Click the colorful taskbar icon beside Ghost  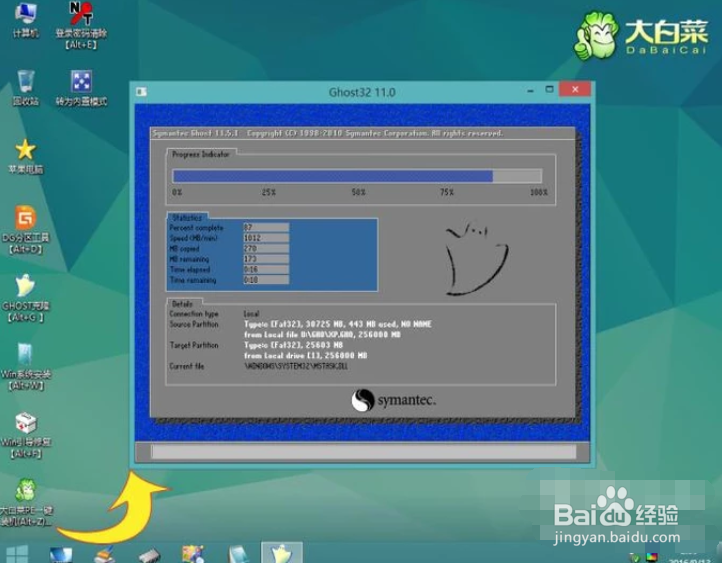(x=193, y=553)
